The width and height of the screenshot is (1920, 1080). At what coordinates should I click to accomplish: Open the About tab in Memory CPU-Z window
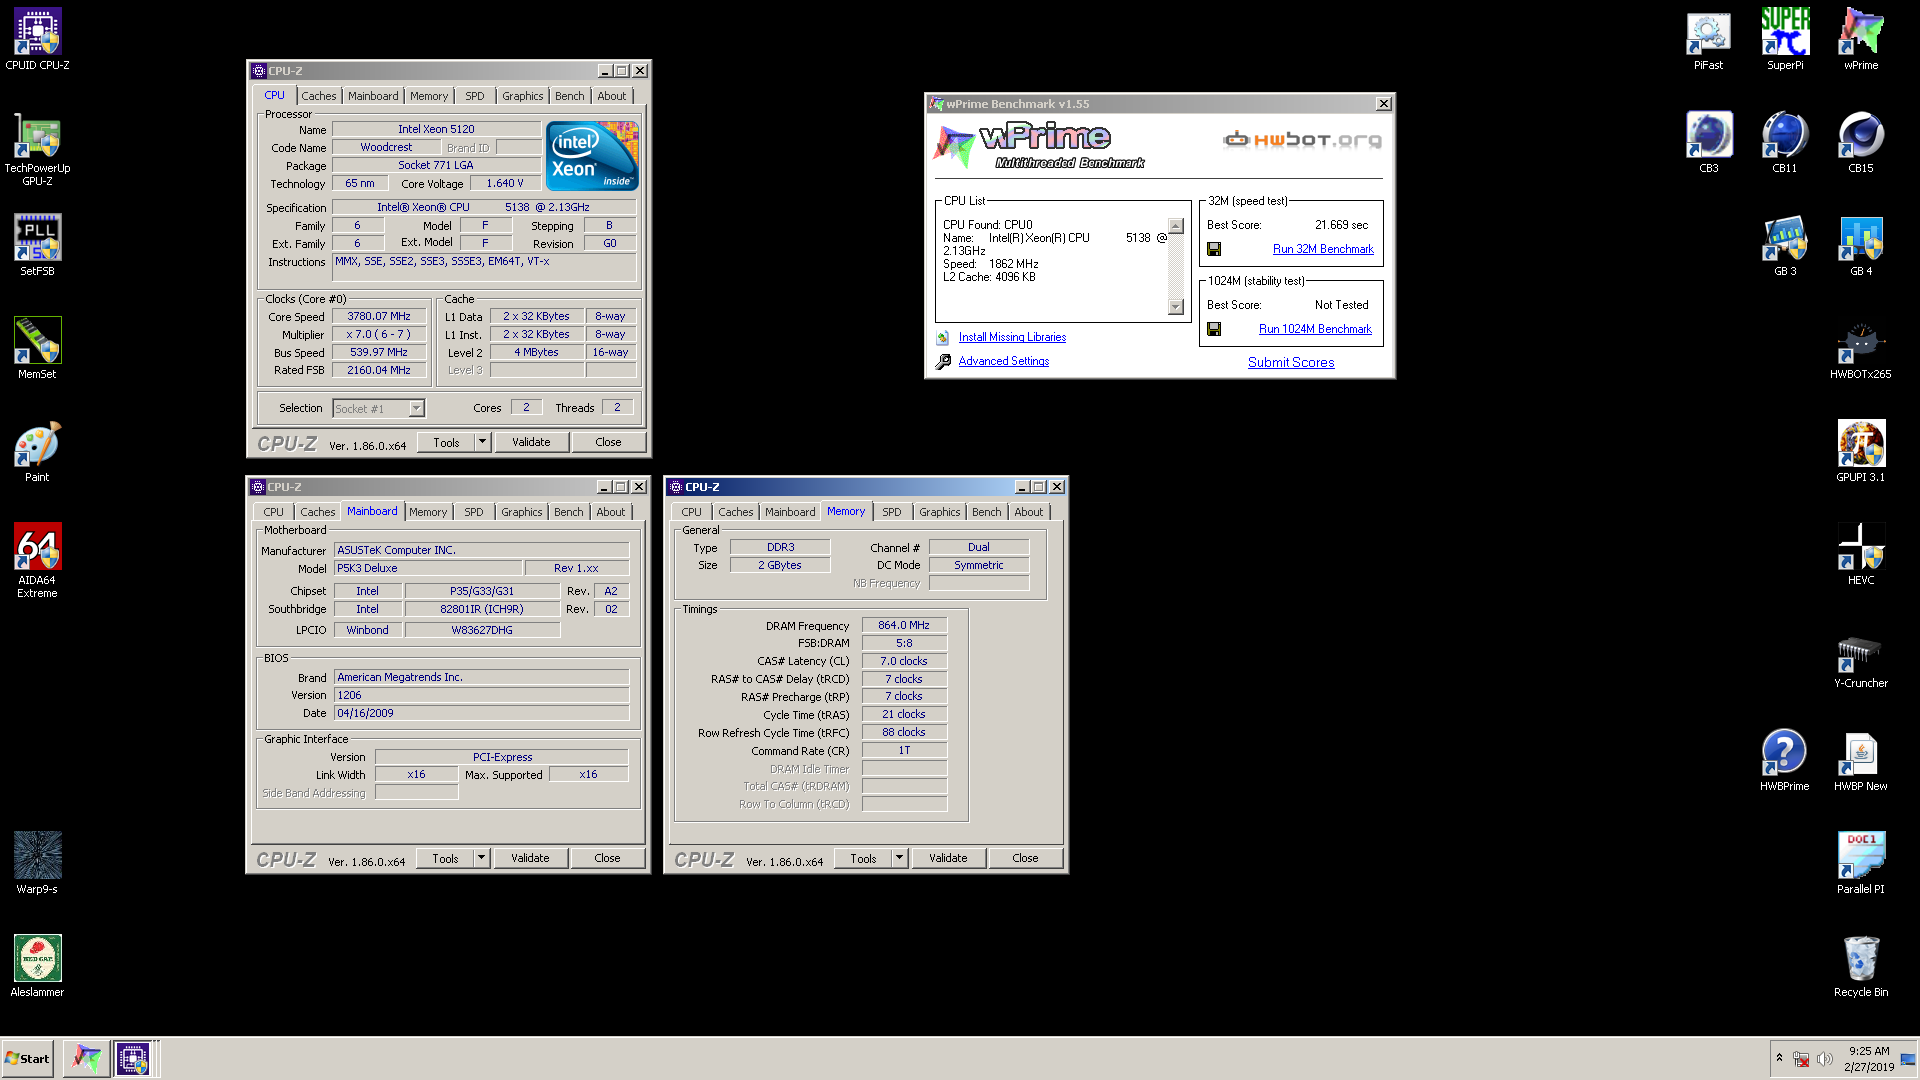[1029, 512]
